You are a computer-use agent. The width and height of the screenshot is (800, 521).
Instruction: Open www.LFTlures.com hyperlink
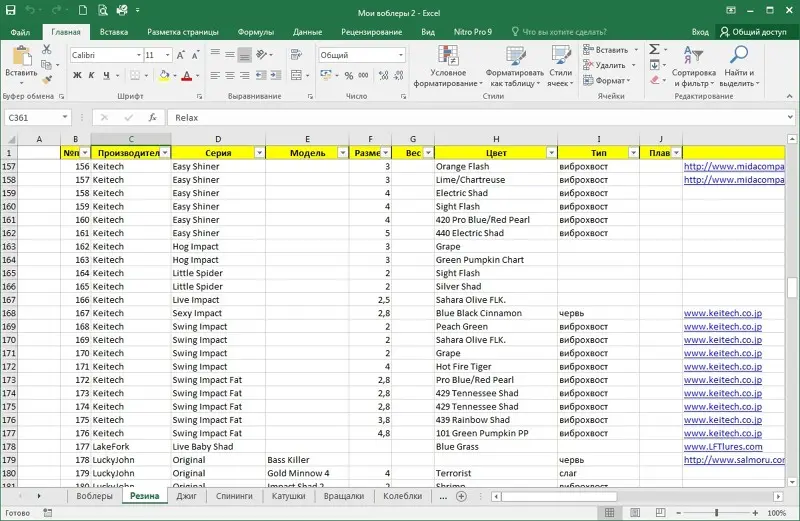tap(723, 446)
